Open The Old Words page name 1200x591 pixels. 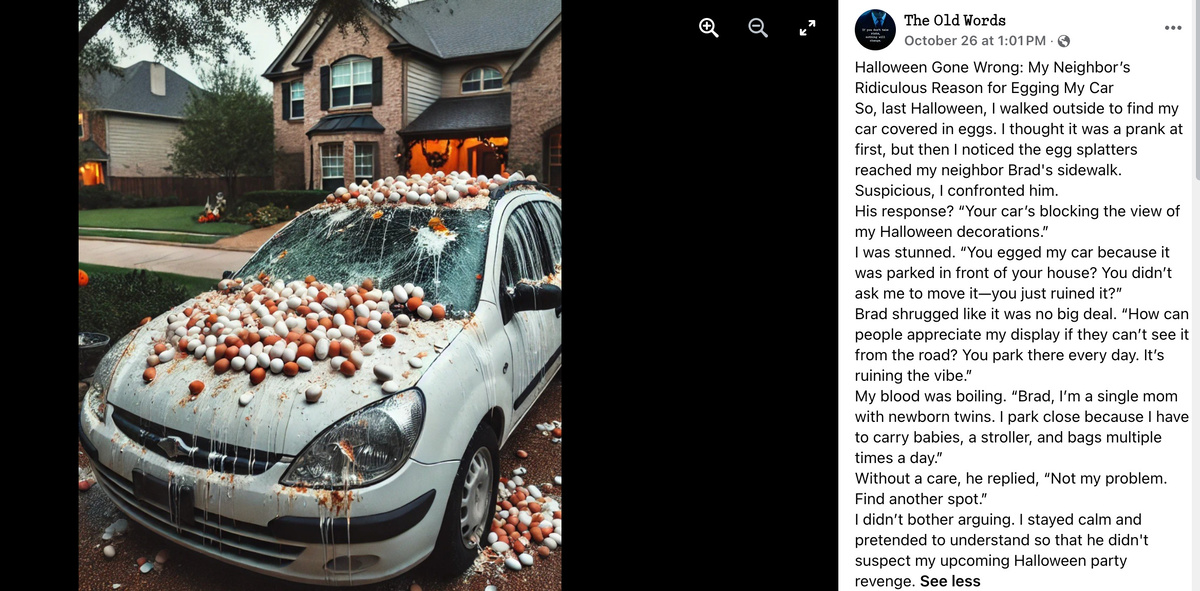click(x=955, y=20)
